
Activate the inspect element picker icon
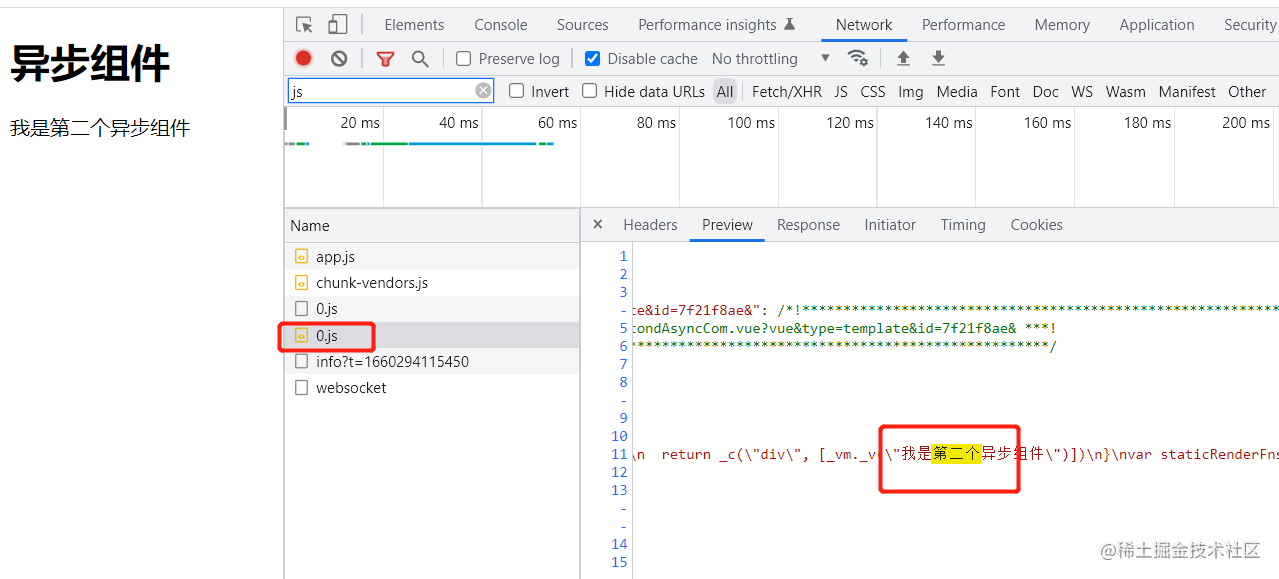pos(305,25)
